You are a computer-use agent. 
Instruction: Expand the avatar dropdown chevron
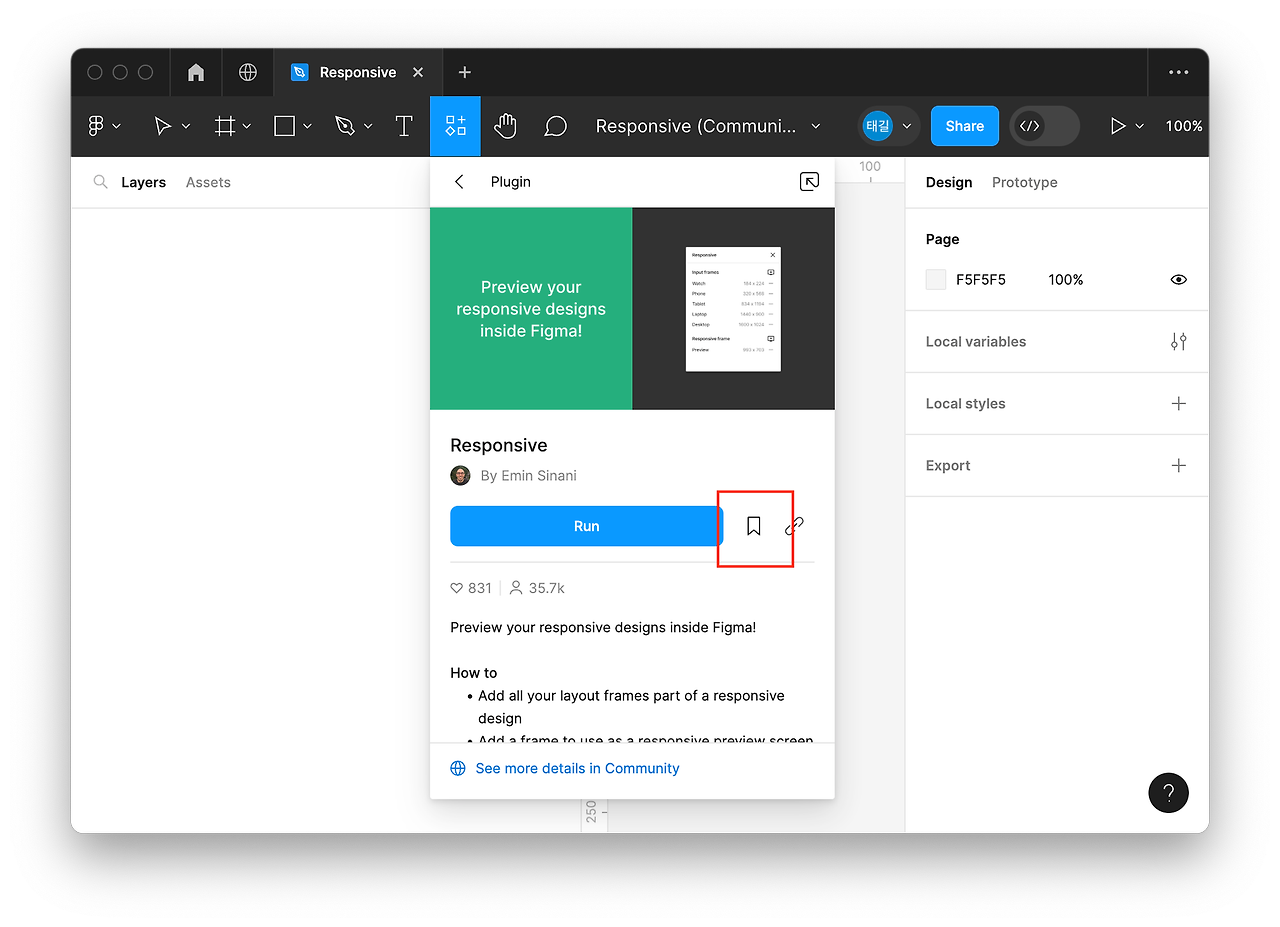pos(907,126)
